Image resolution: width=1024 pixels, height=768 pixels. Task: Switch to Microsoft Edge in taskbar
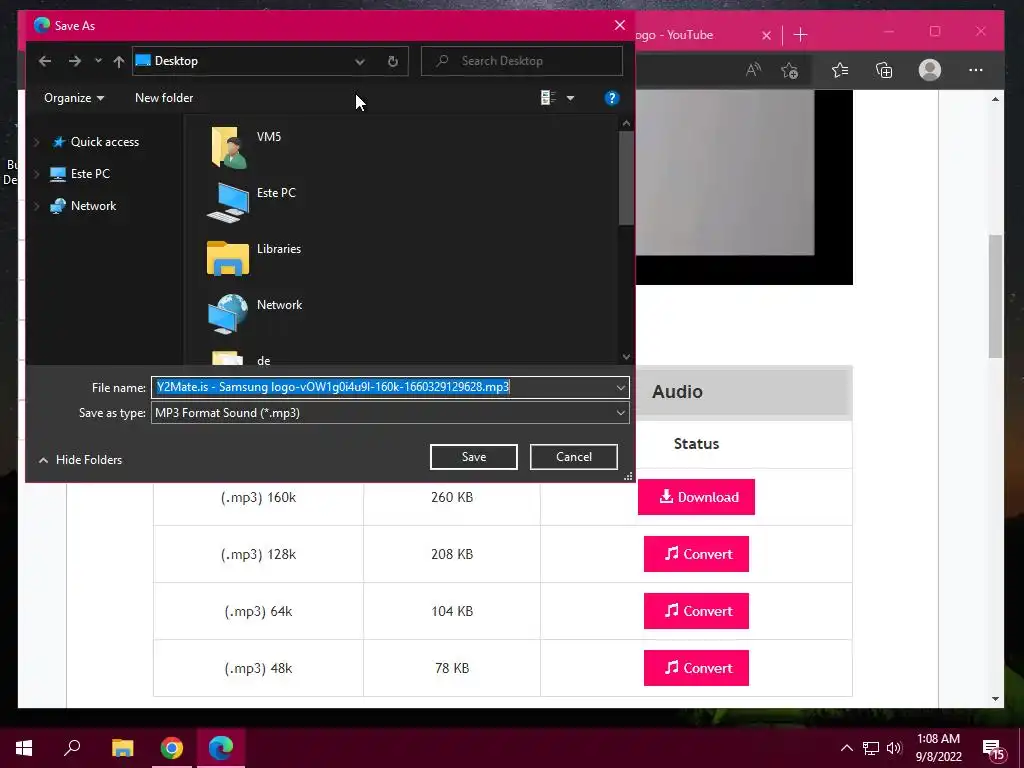[221, 748]
